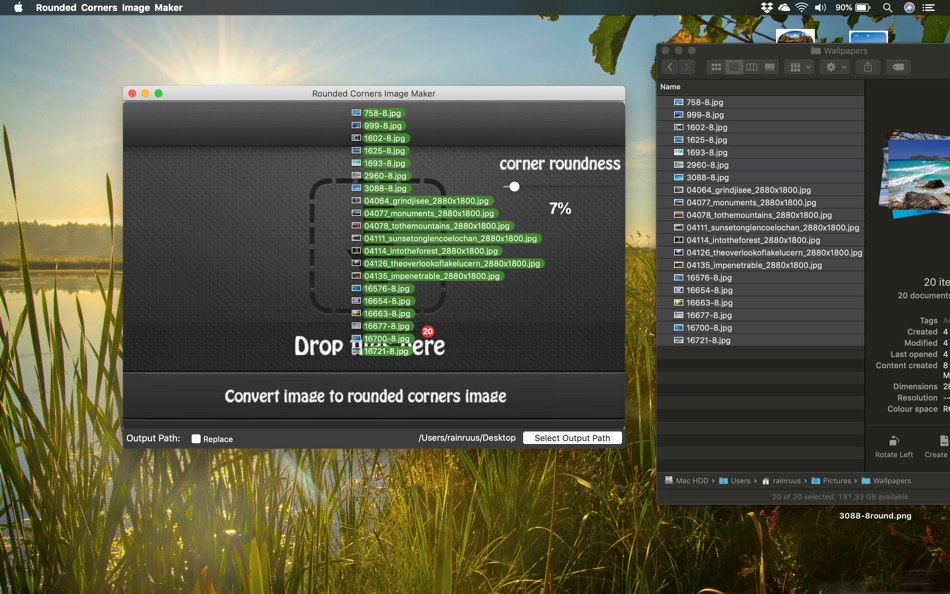Click the 3088-8round.png desktop file label
This screenshot has height=594, width=950.
coord(875,516)
